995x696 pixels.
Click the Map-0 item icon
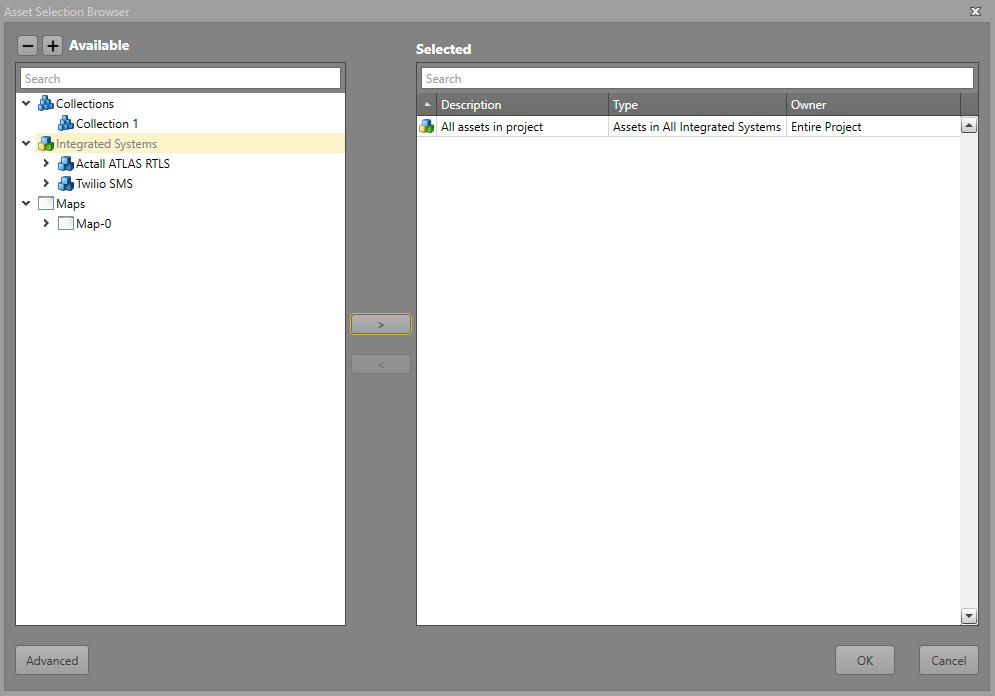click(66, 224)
